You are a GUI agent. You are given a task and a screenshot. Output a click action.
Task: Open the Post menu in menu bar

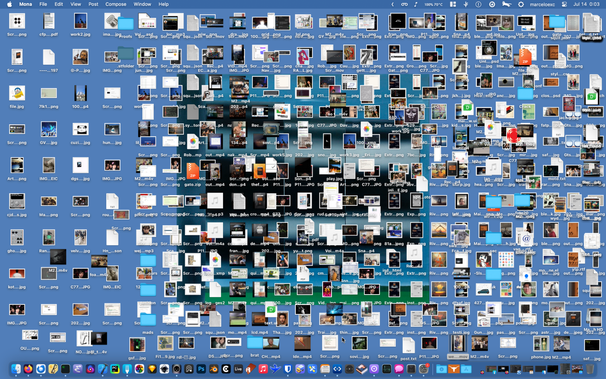tap(93, 4)
